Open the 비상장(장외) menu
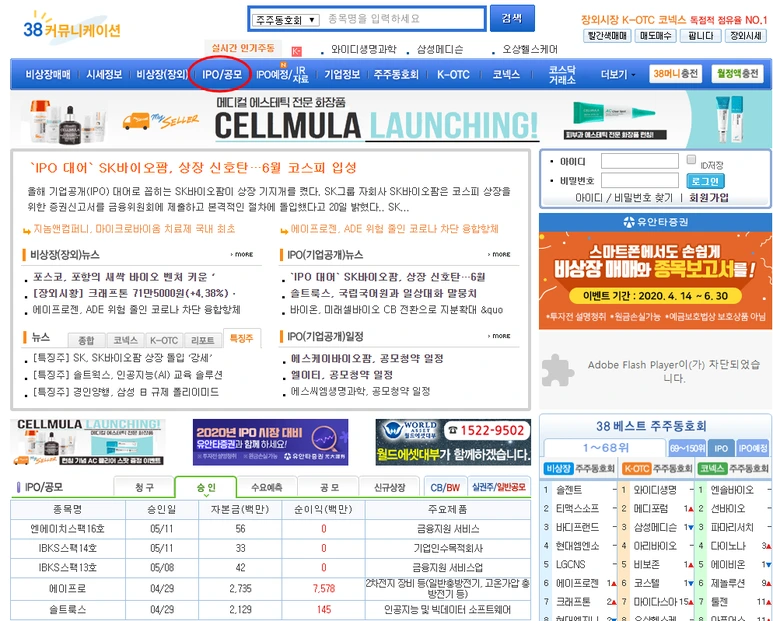 click(x=162, y=74)
